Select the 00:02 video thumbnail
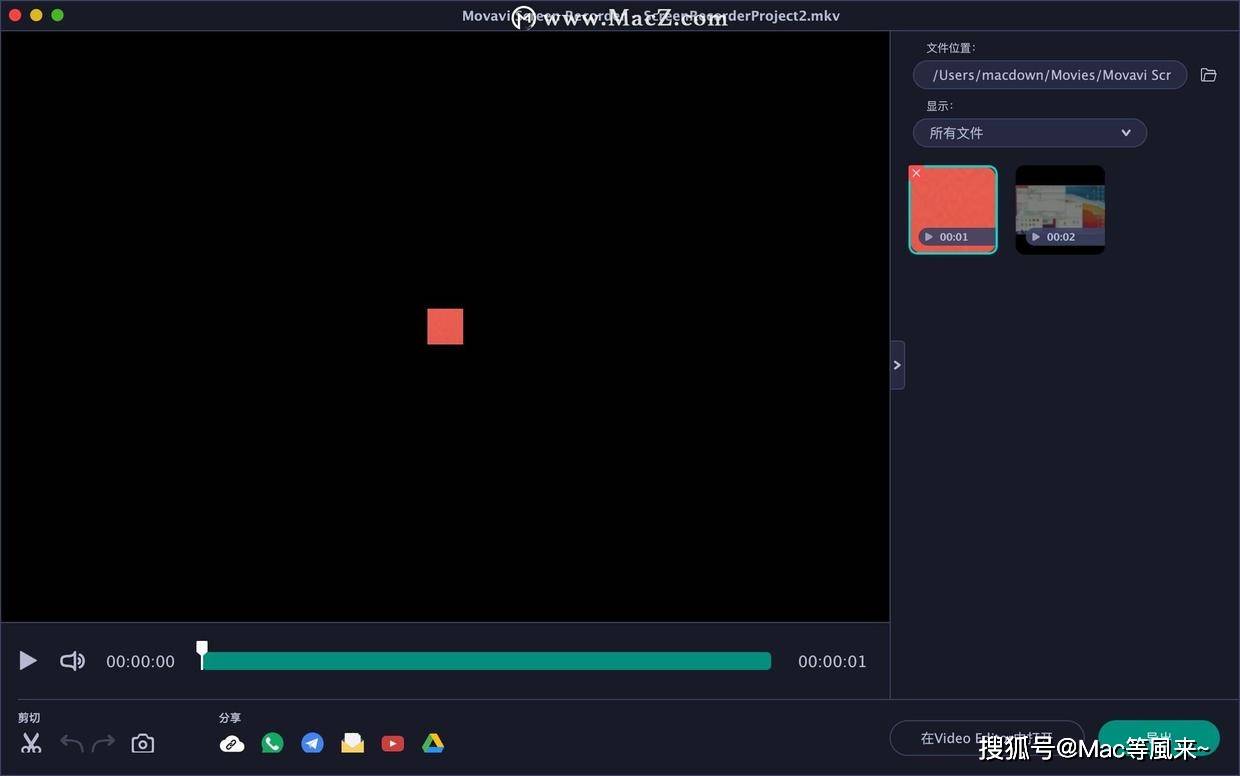The width and height of the screenshot is (1240, 776). [x=1060, y=208]
